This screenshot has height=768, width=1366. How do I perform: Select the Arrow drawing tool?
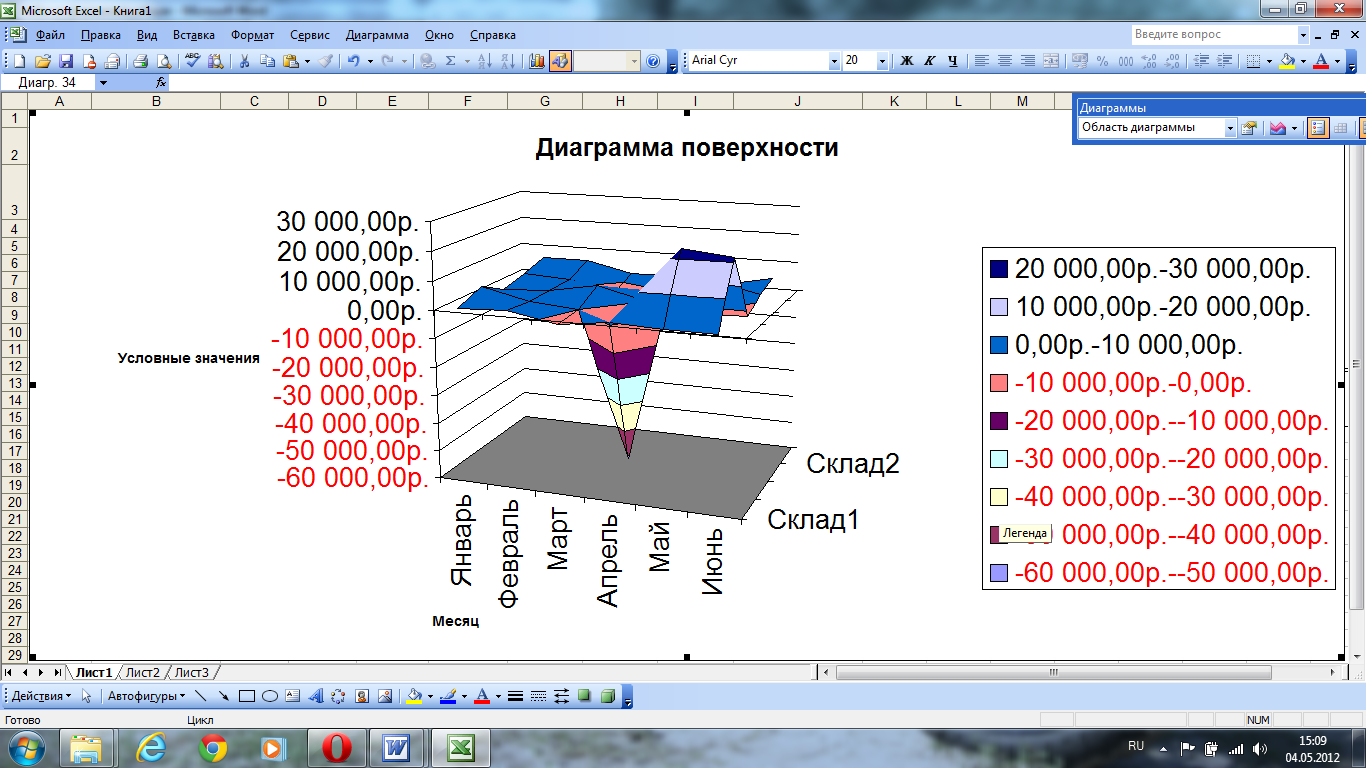[x=223, y=696]
